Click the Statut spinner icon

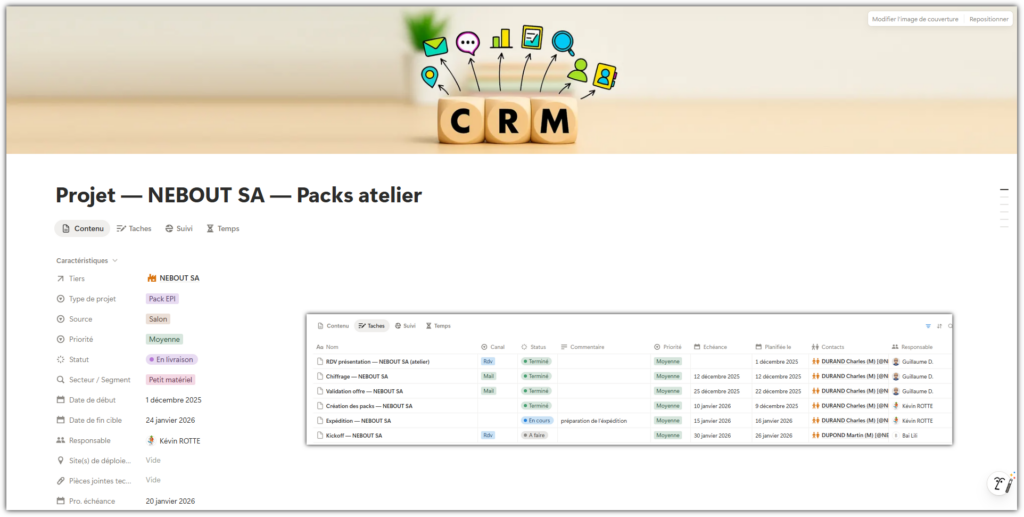[x=61, y=360]
